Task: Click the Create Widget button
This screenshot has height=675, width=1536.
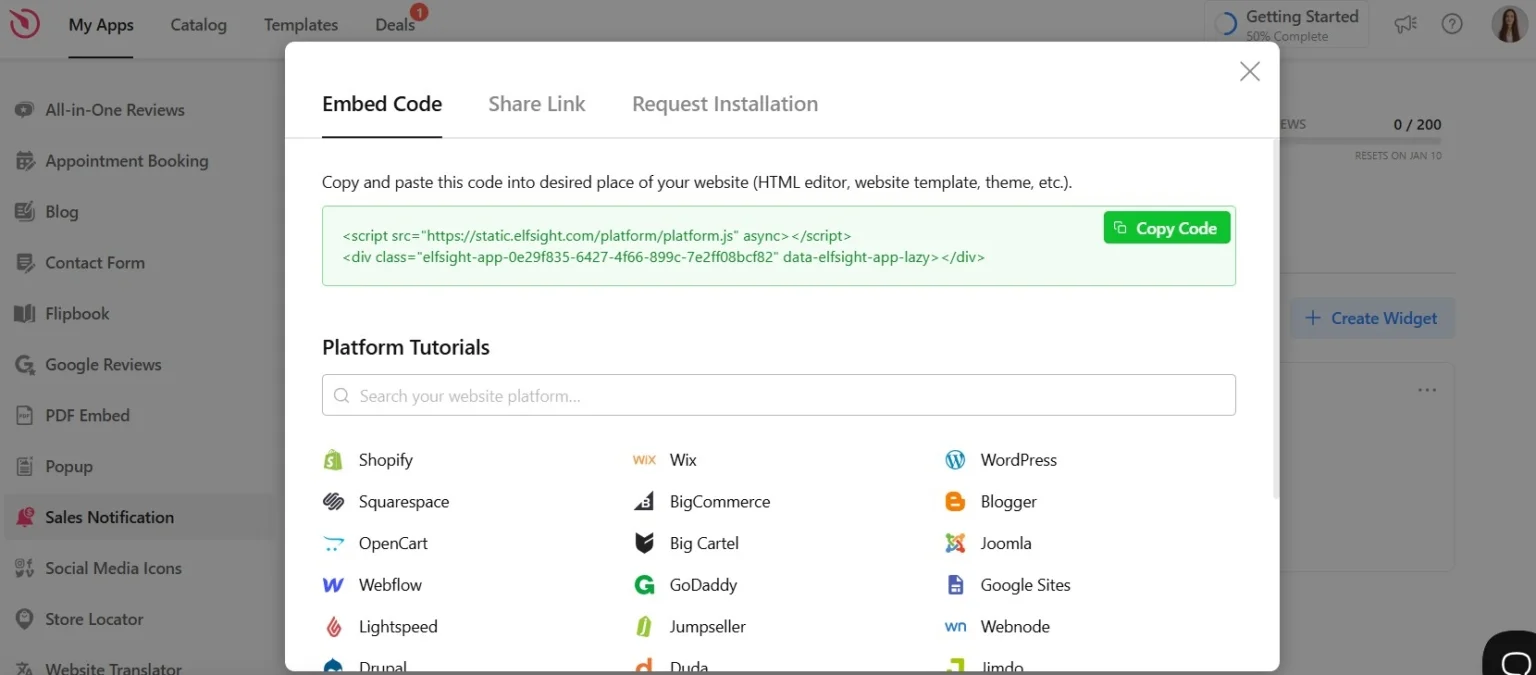Action: [x=1372, y=318]
